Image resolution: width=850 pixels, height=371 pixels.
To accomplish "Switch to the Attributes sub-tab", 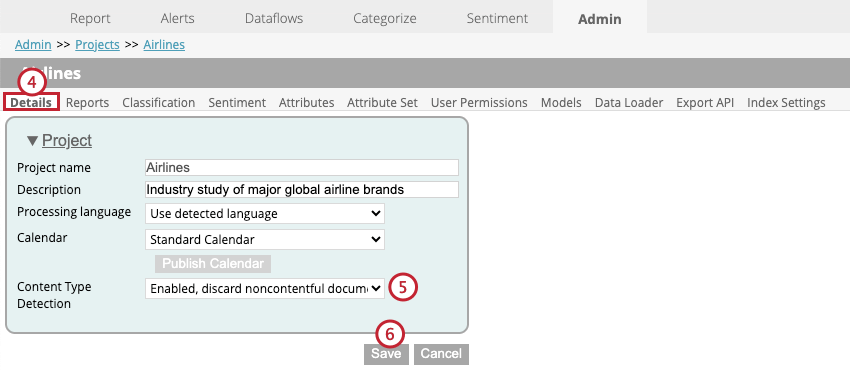I will click(306, 103).
